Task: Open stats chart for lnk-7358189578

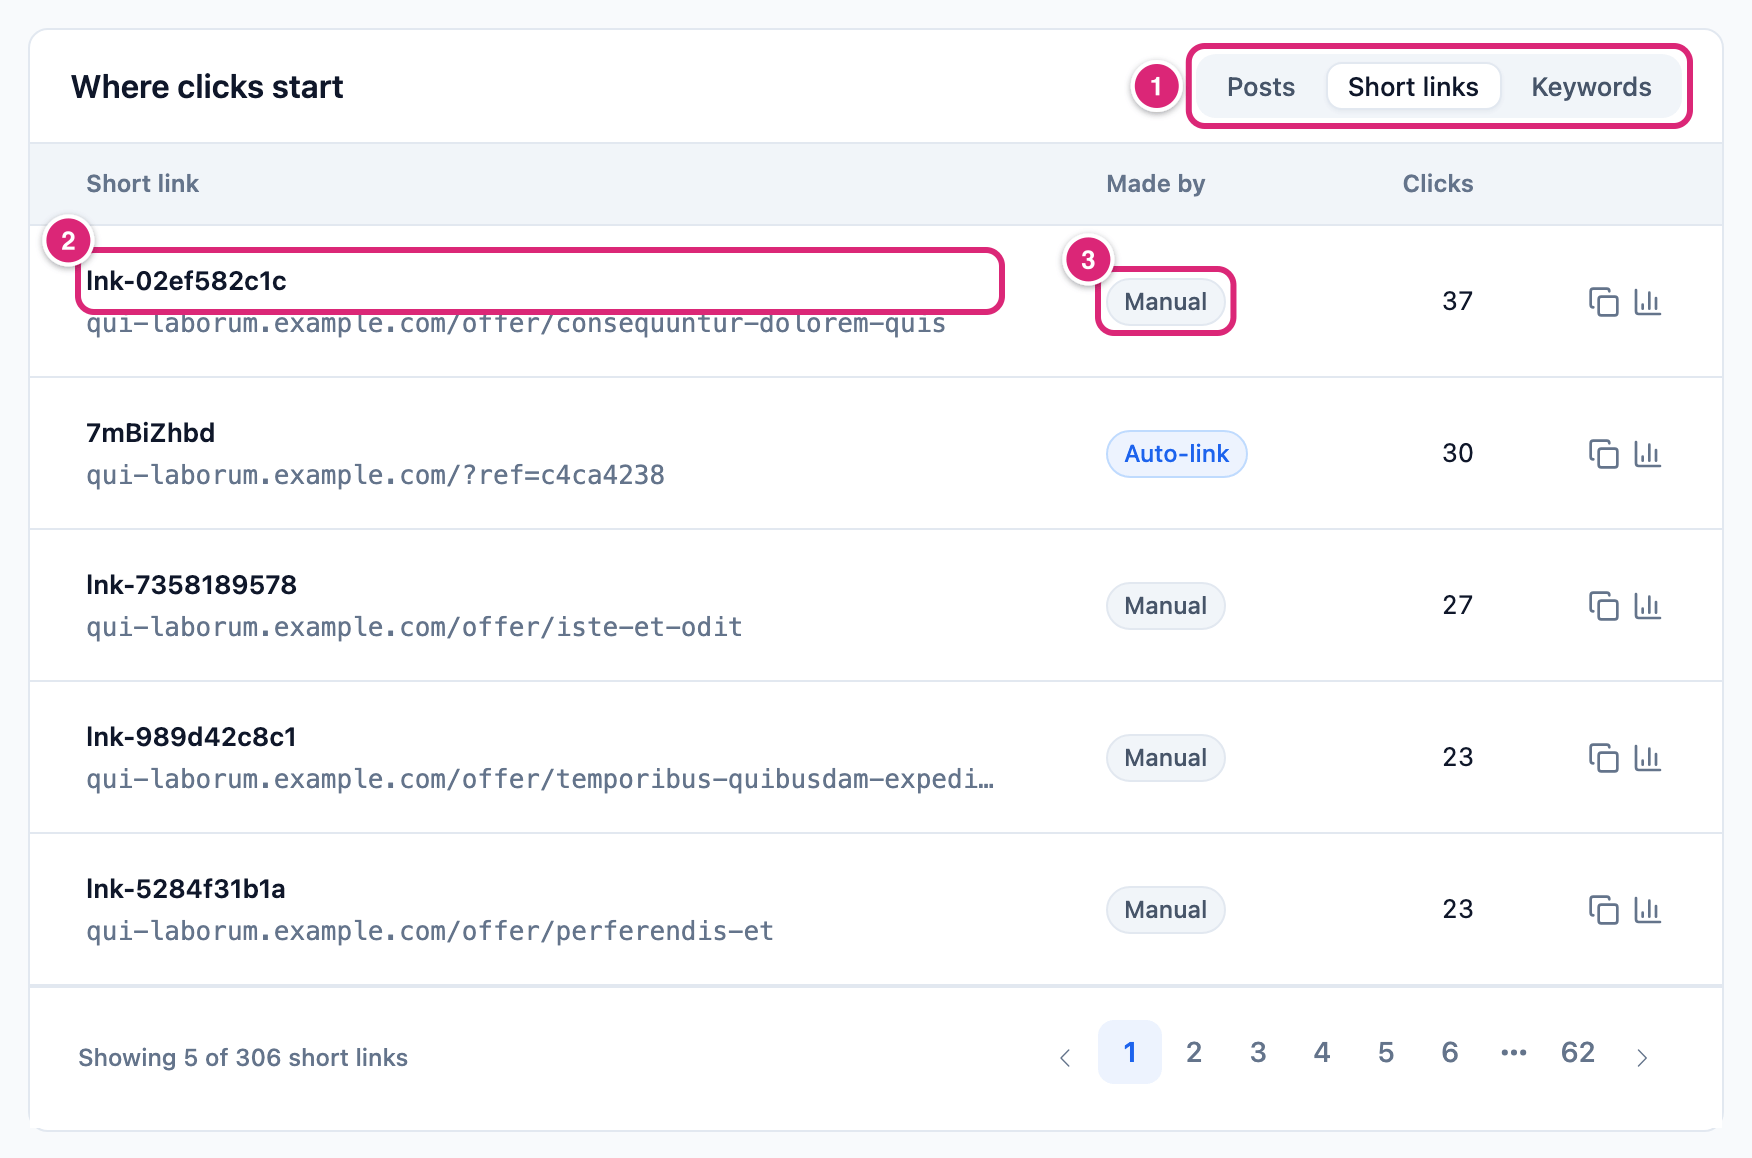Action: click(1647, 606)
